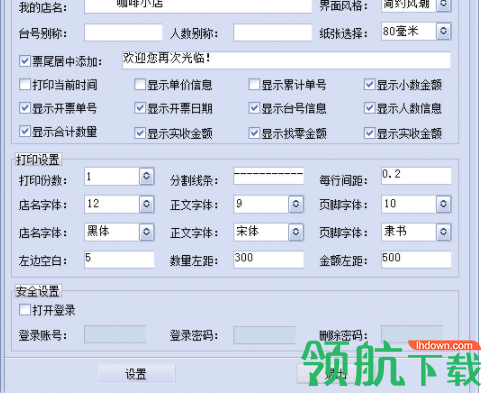Click the 数量左距 label
Screen dimensions: 481x393
click(x=194, y=261)
